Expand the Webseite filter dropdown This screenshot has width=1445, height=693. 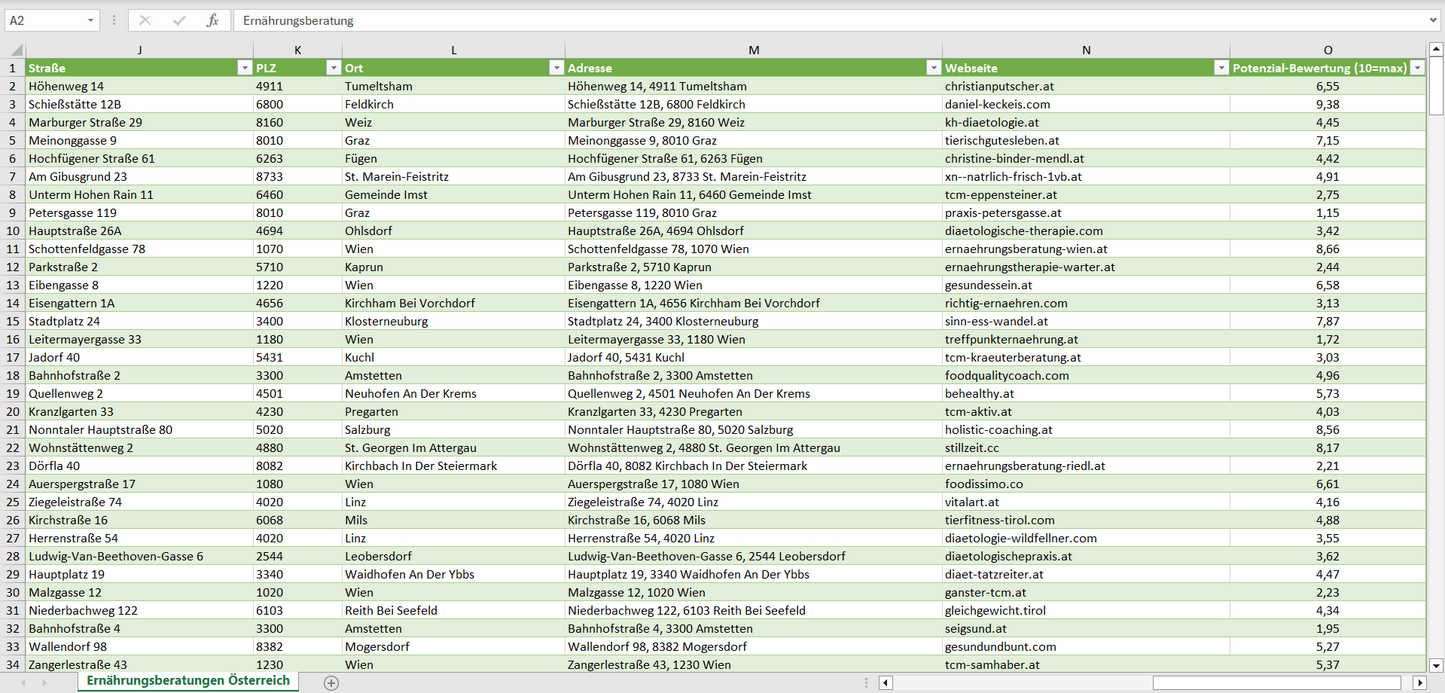point(1221,68)
